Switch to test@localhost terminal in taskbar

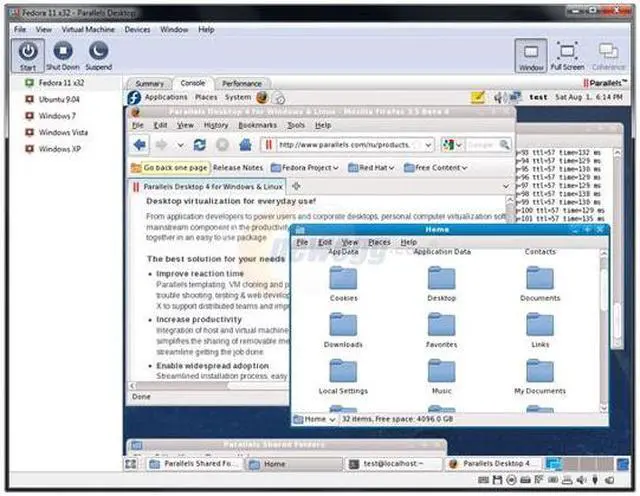coord(395,464)
